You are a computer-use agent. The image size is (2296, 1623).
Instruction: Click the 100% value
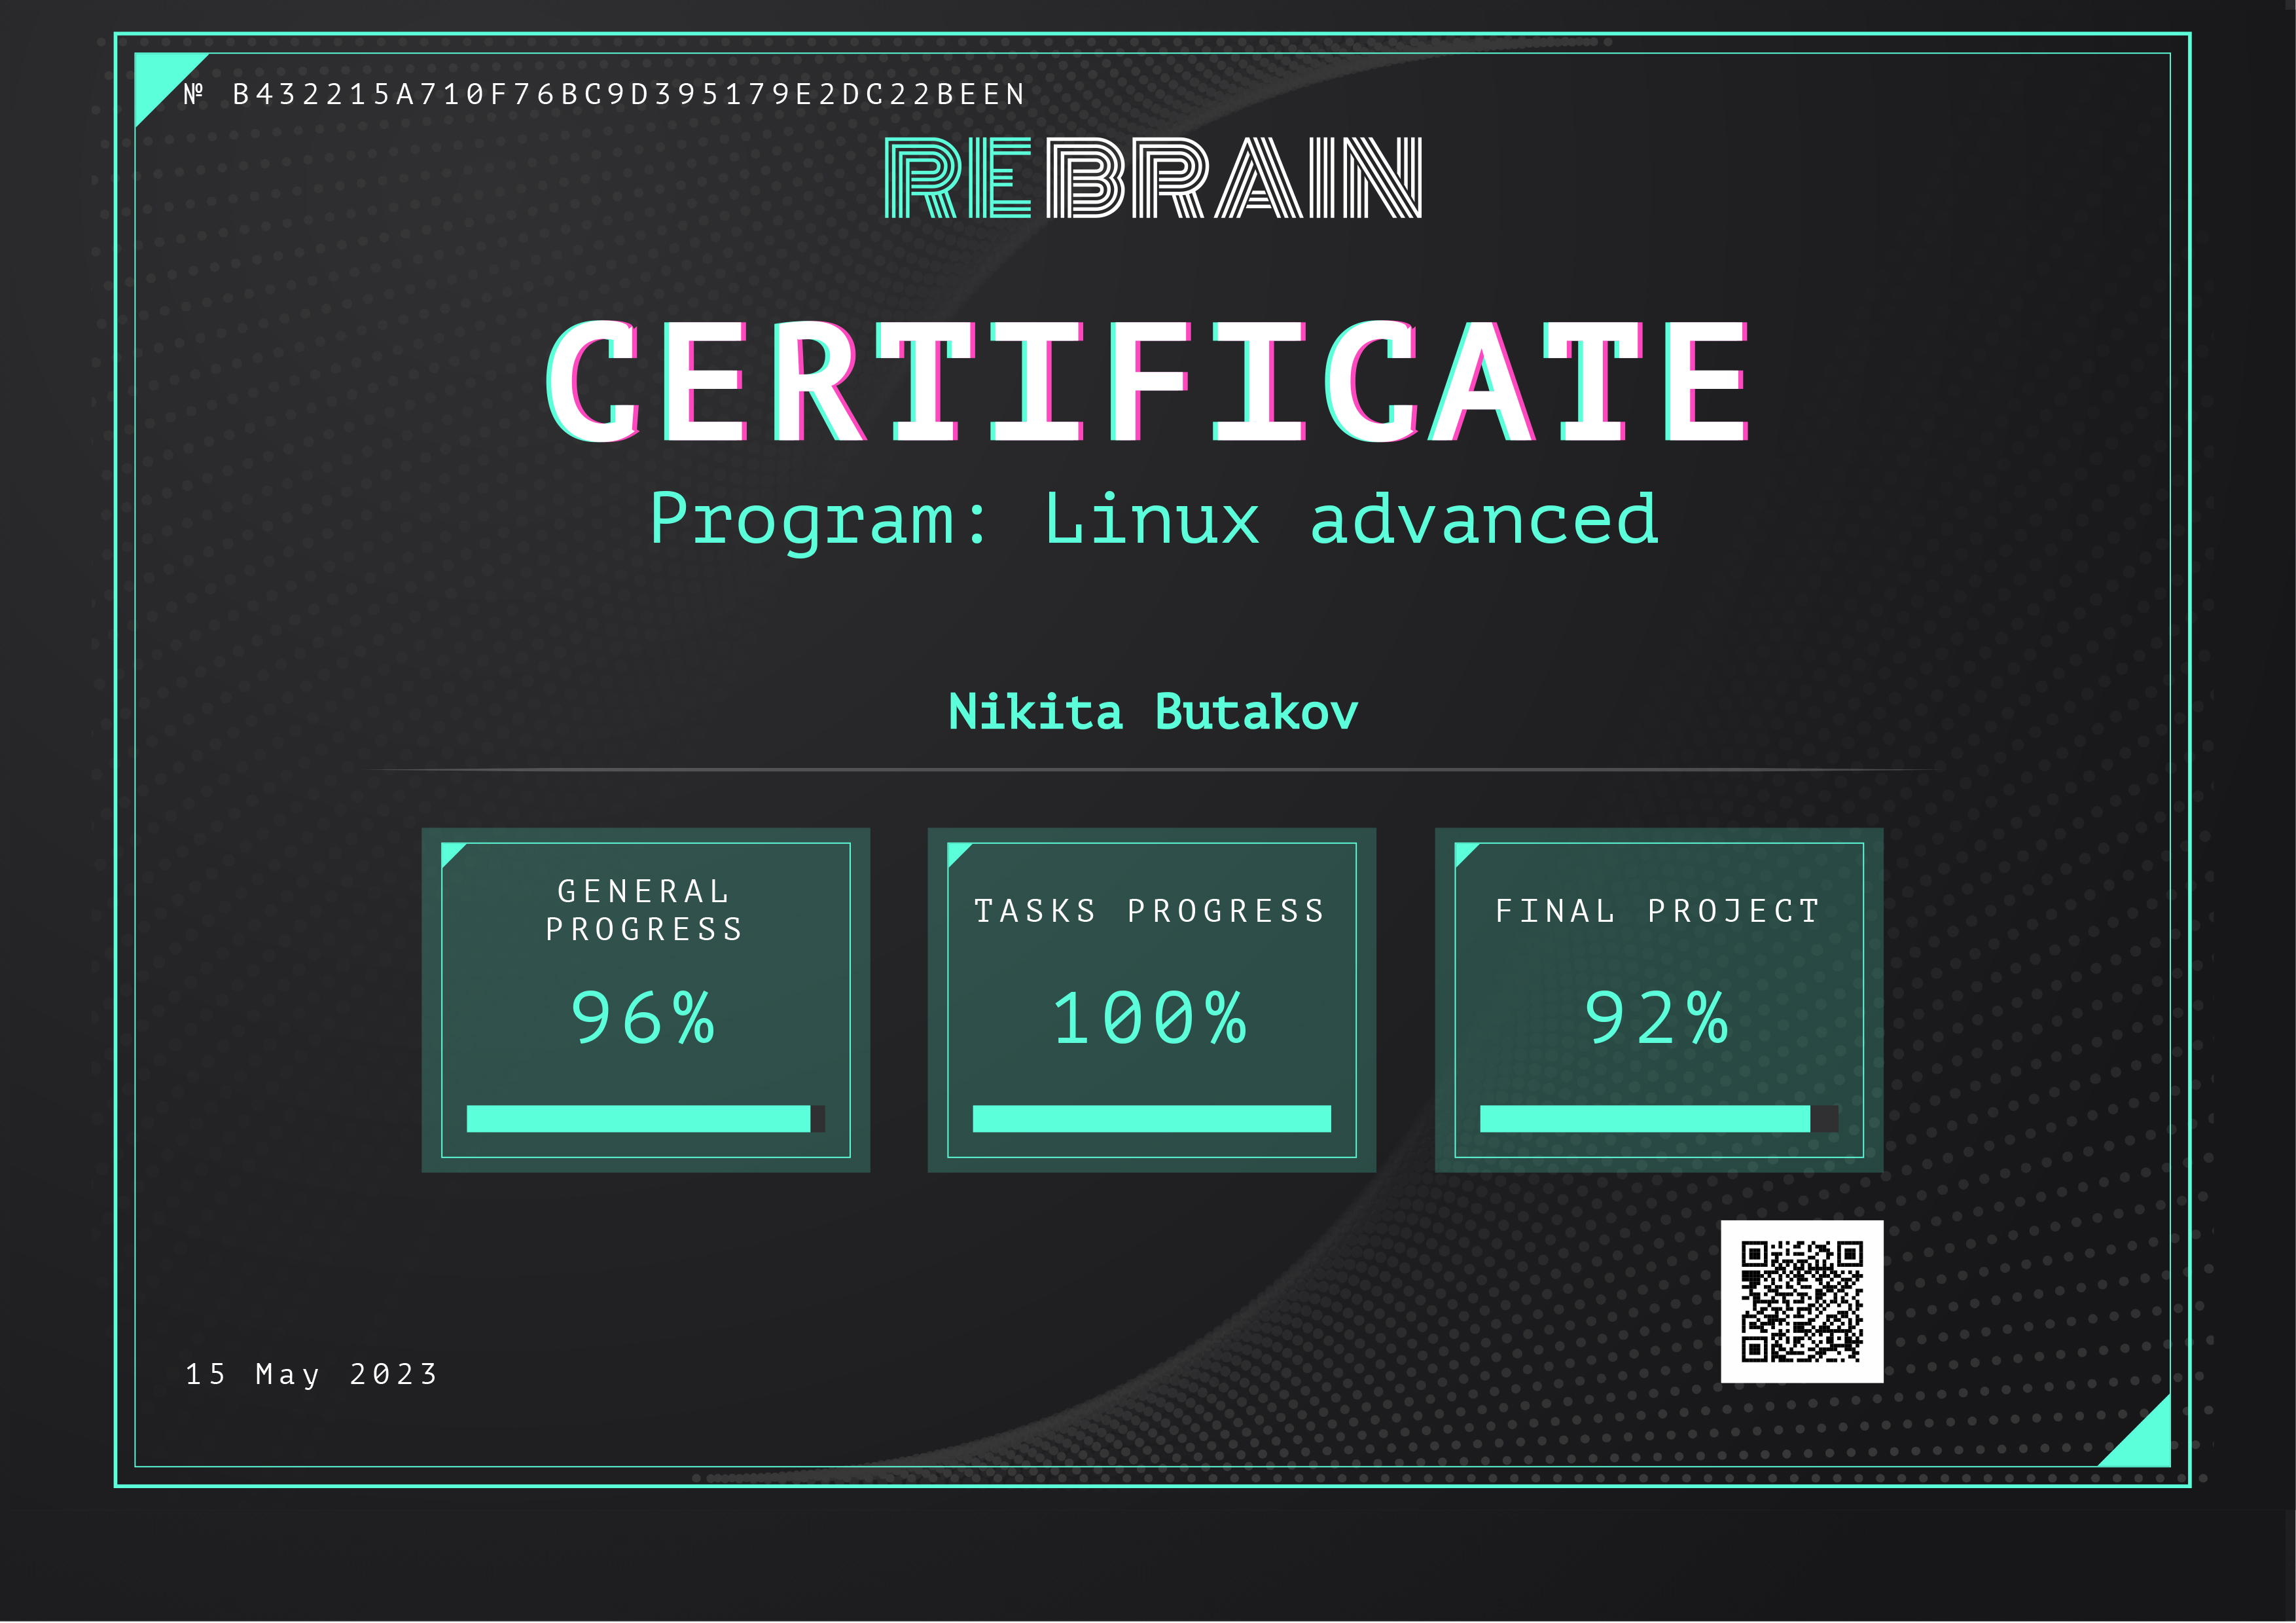[1150, 1018]
